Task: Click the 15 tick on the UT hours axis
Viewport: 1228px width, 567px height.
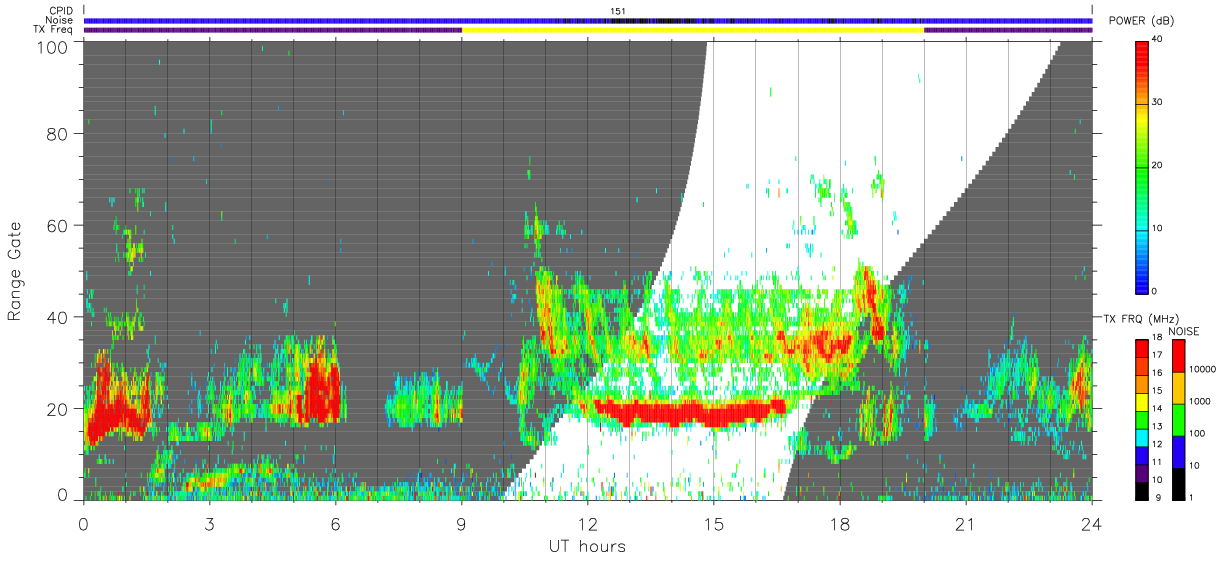Action: pos(713,523)
